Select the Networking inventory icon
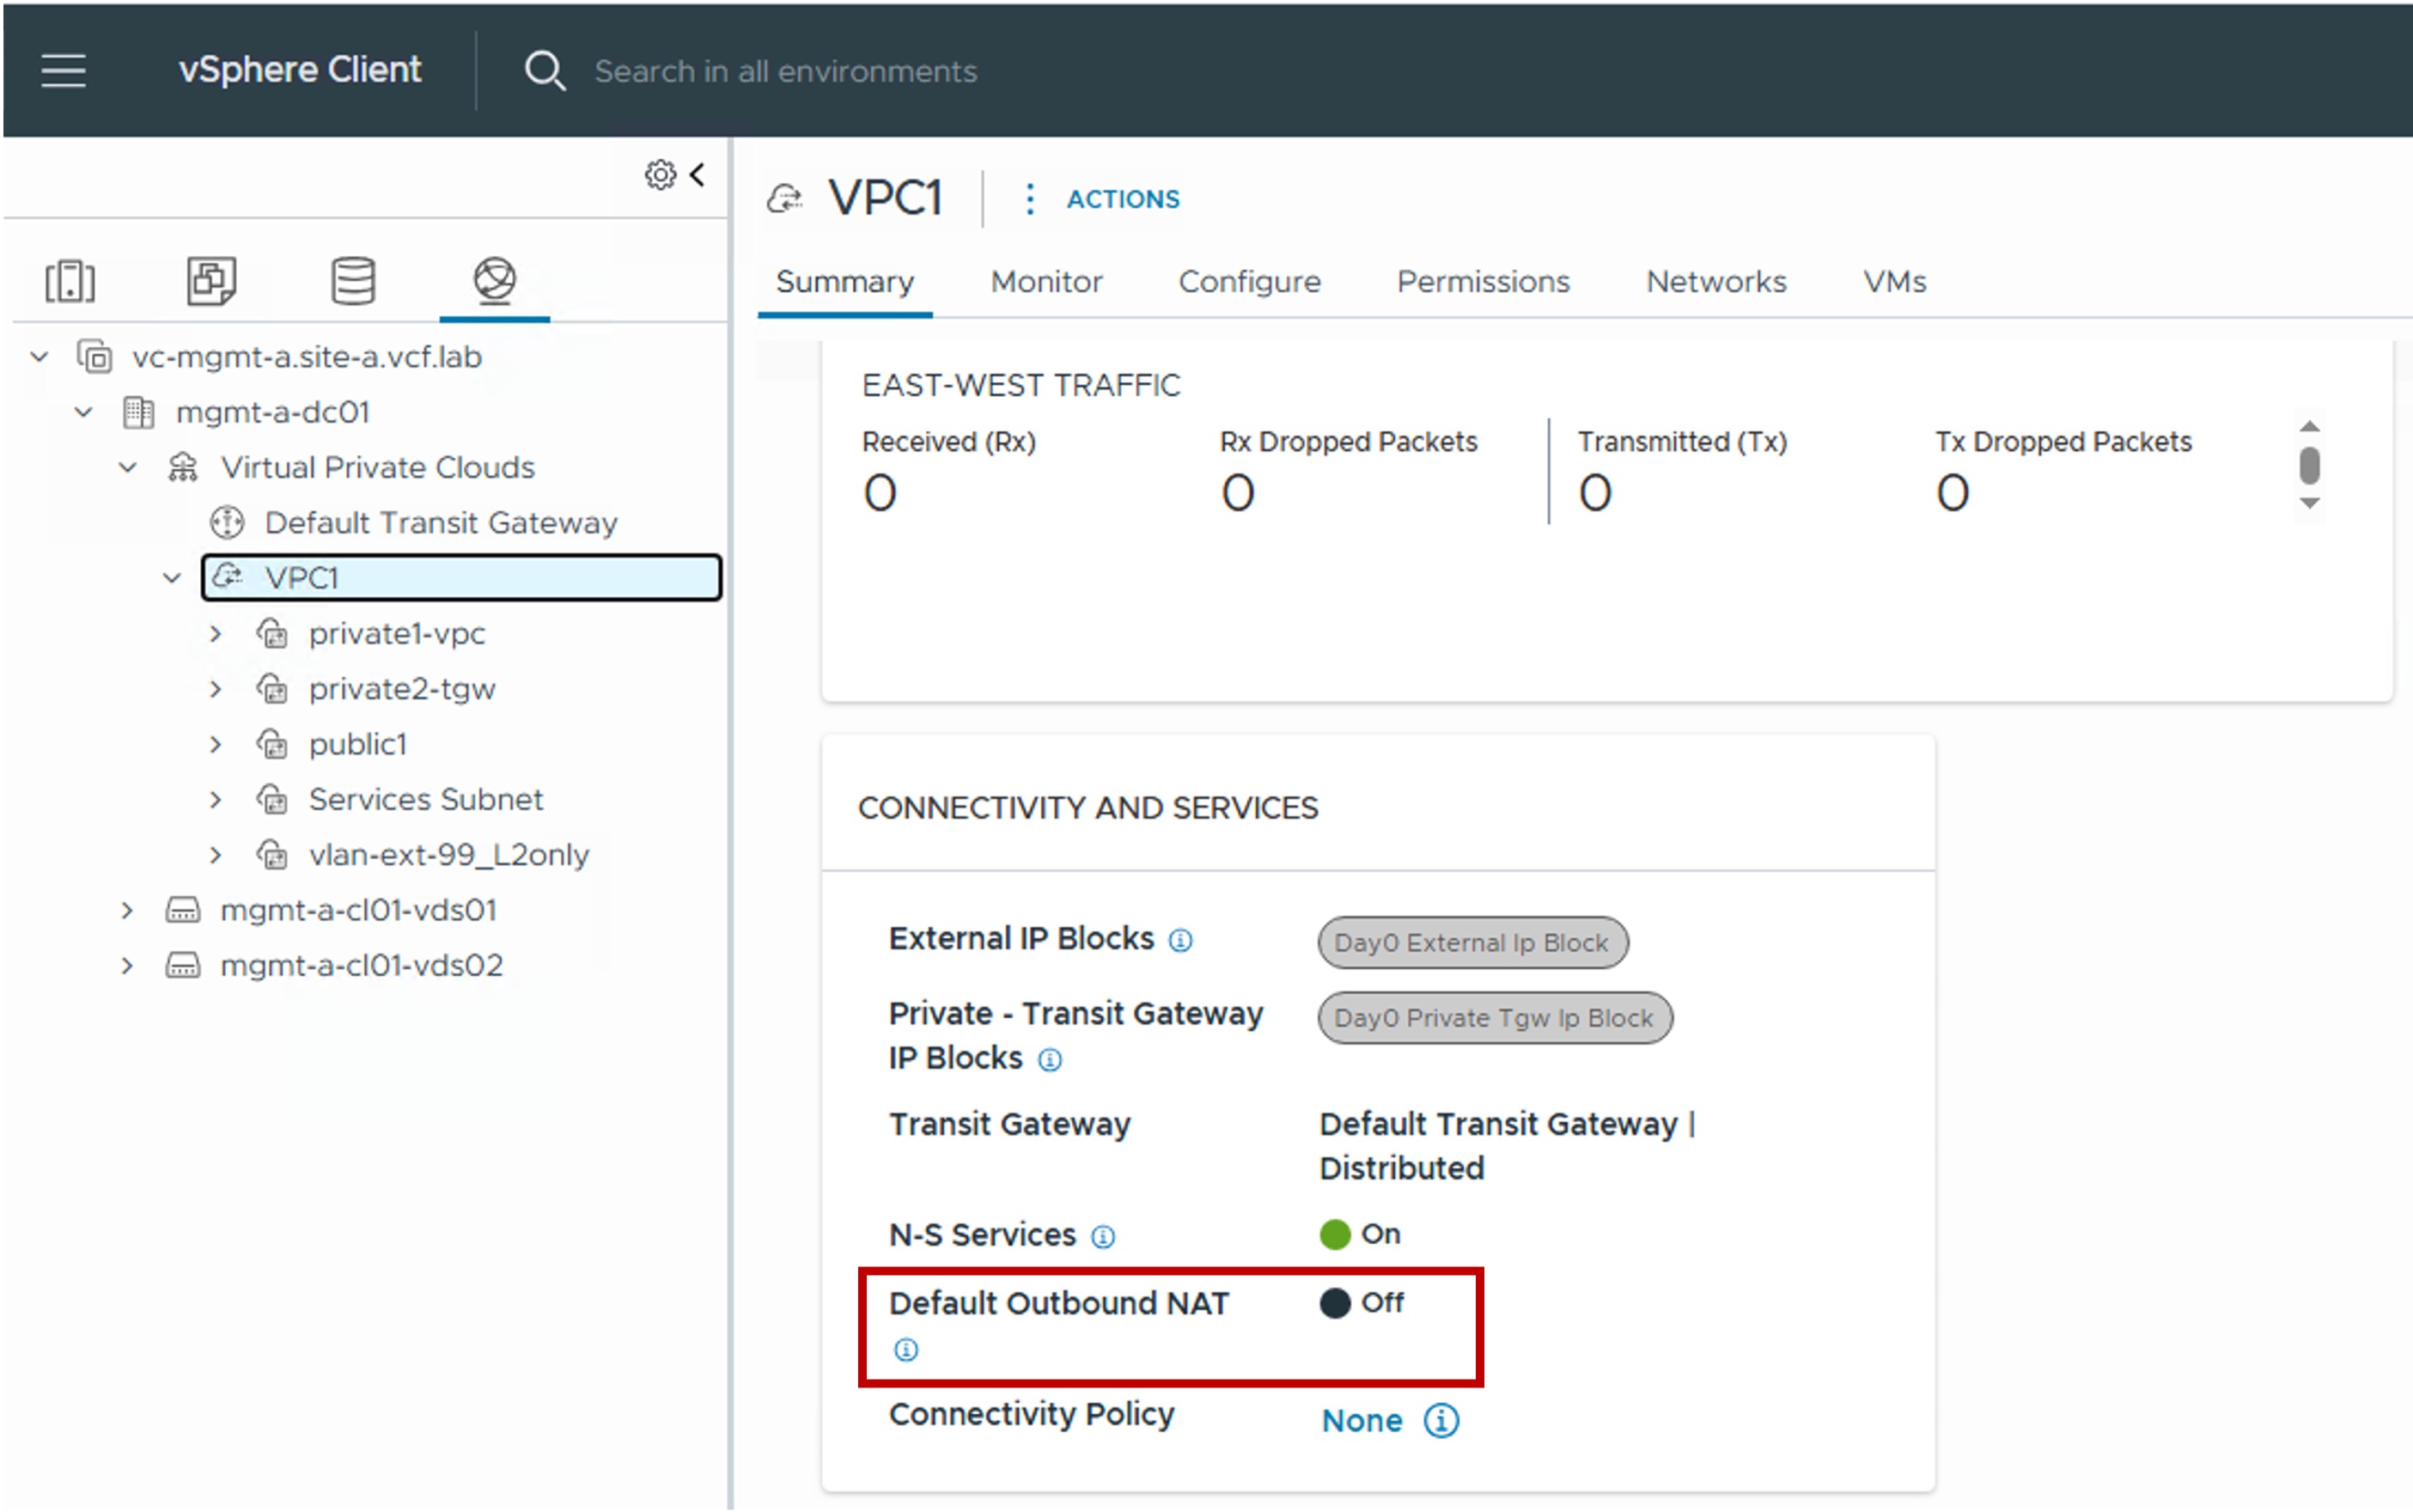This screenshot has height=1512, width=2413. point(494,281)
